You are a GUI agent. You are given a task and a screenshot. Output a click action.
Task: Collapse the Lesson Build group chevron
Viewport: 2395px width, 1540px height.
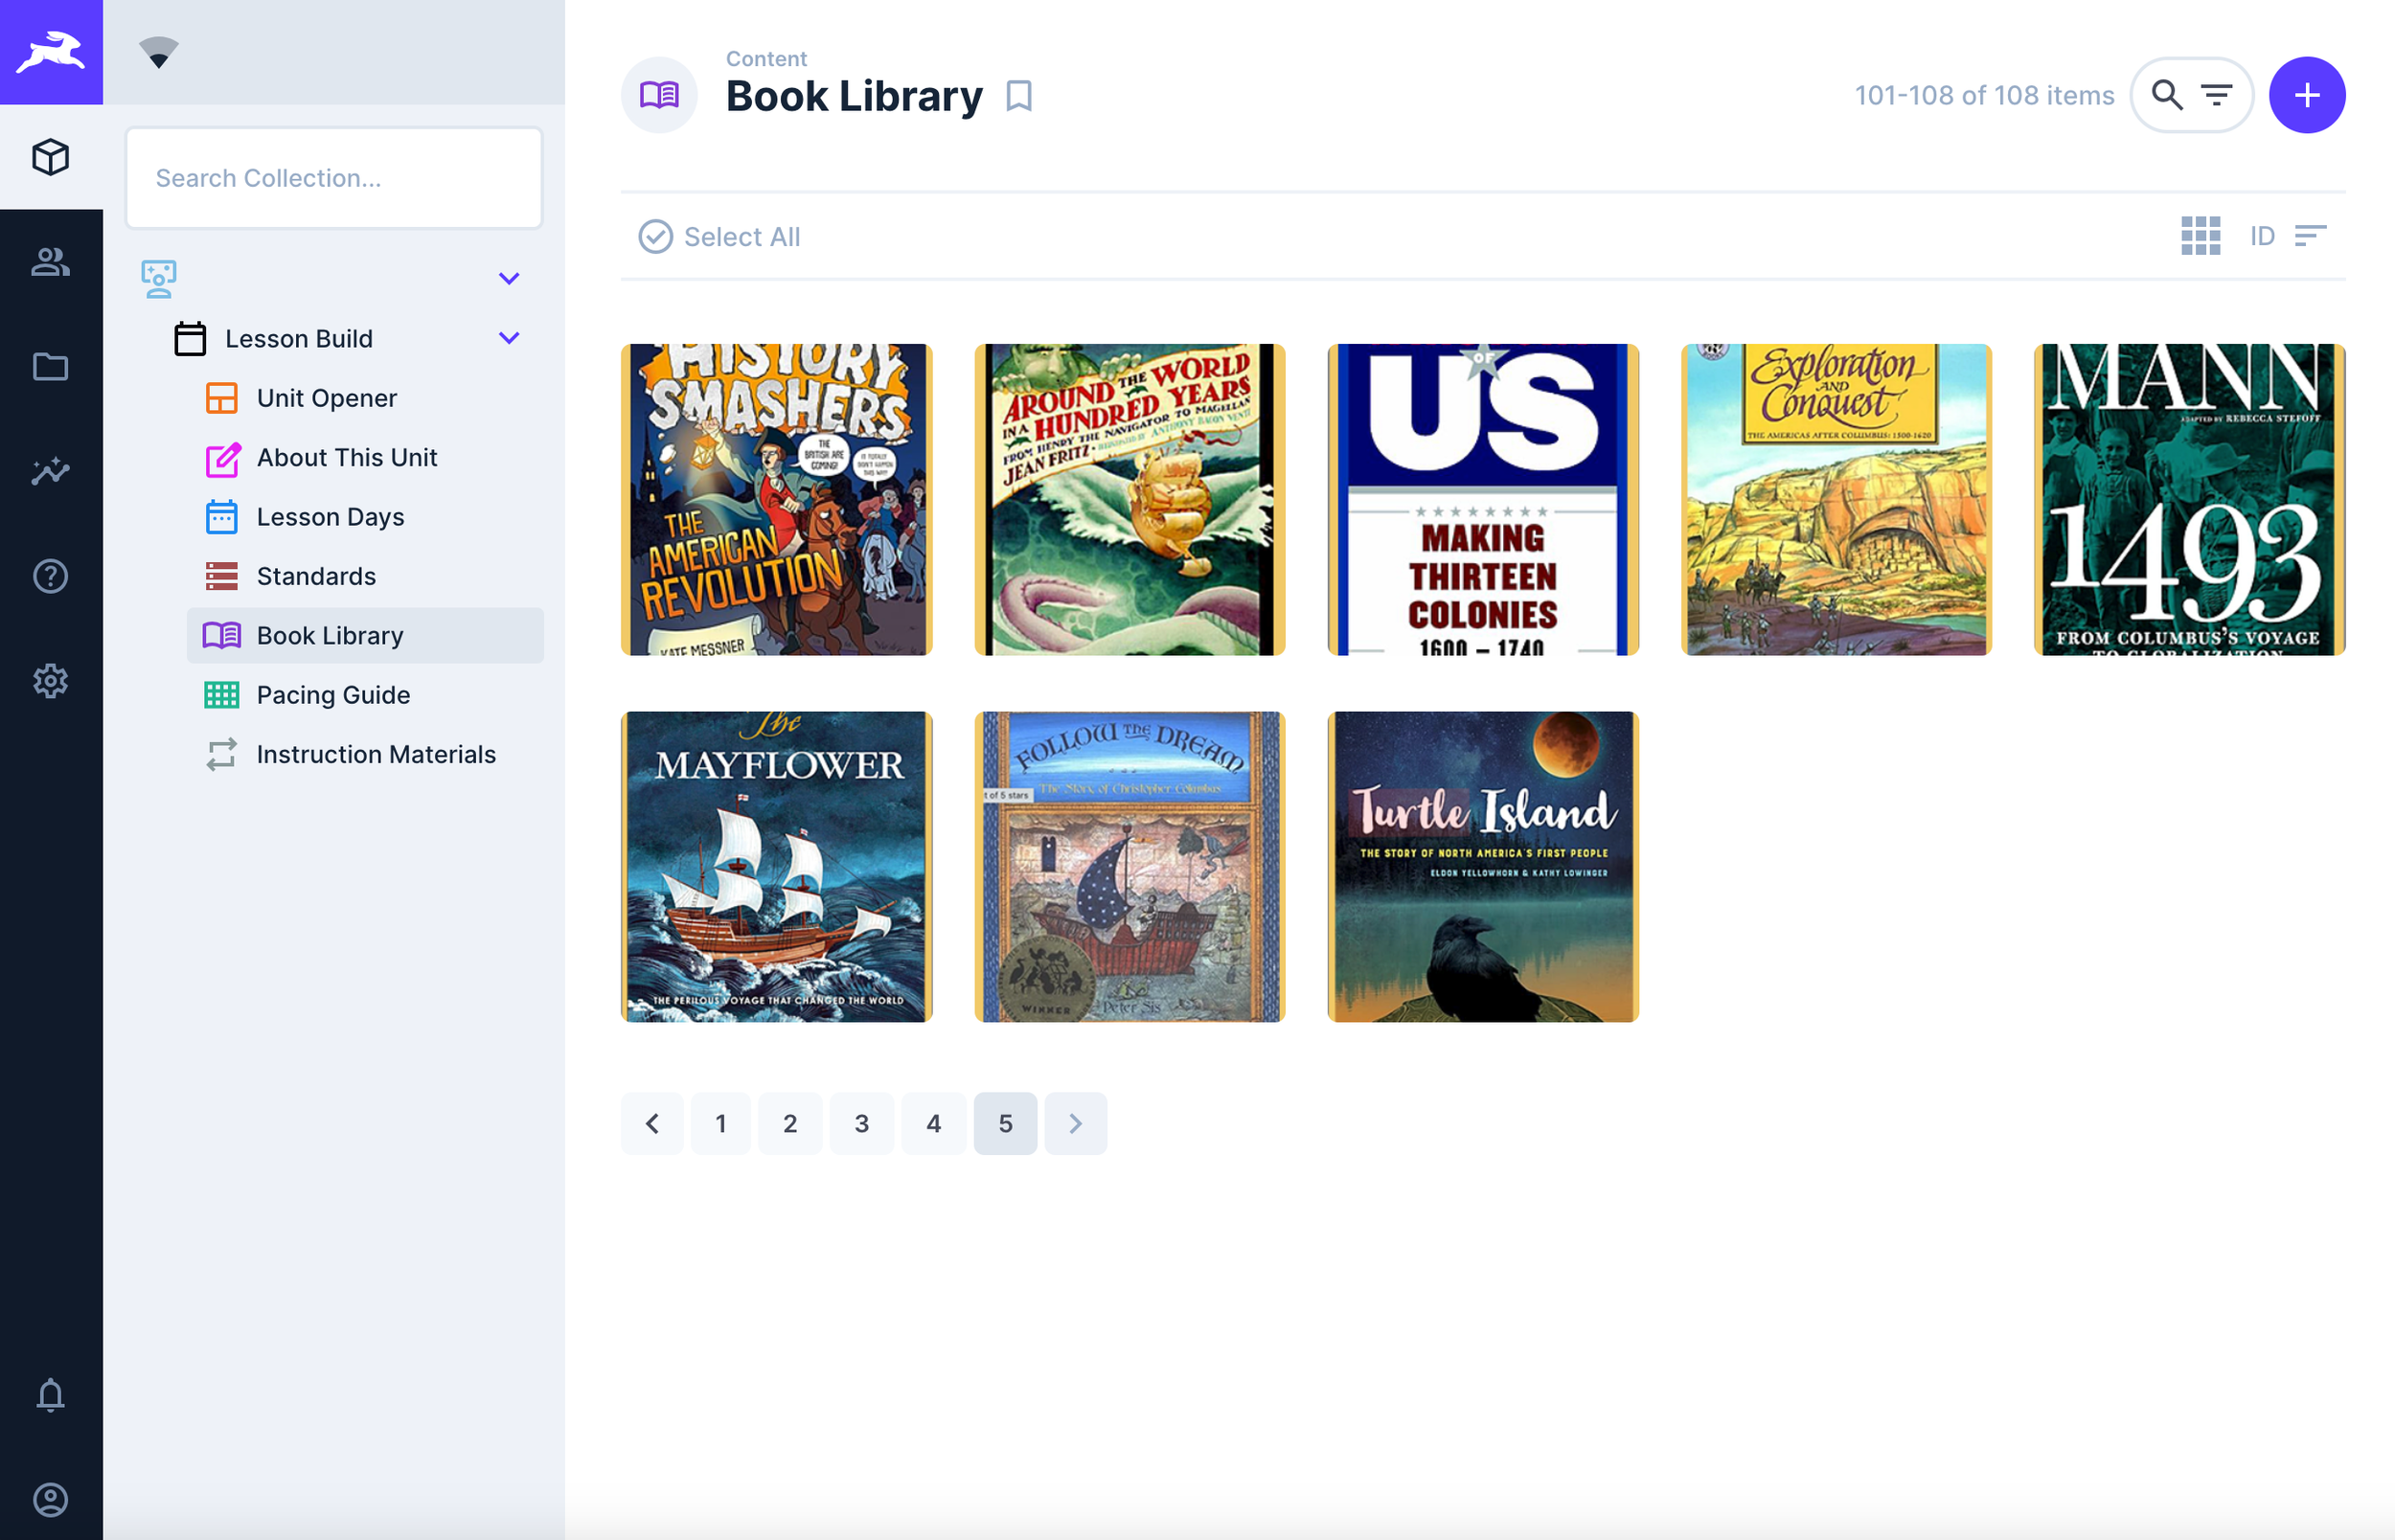click(509, 338)
